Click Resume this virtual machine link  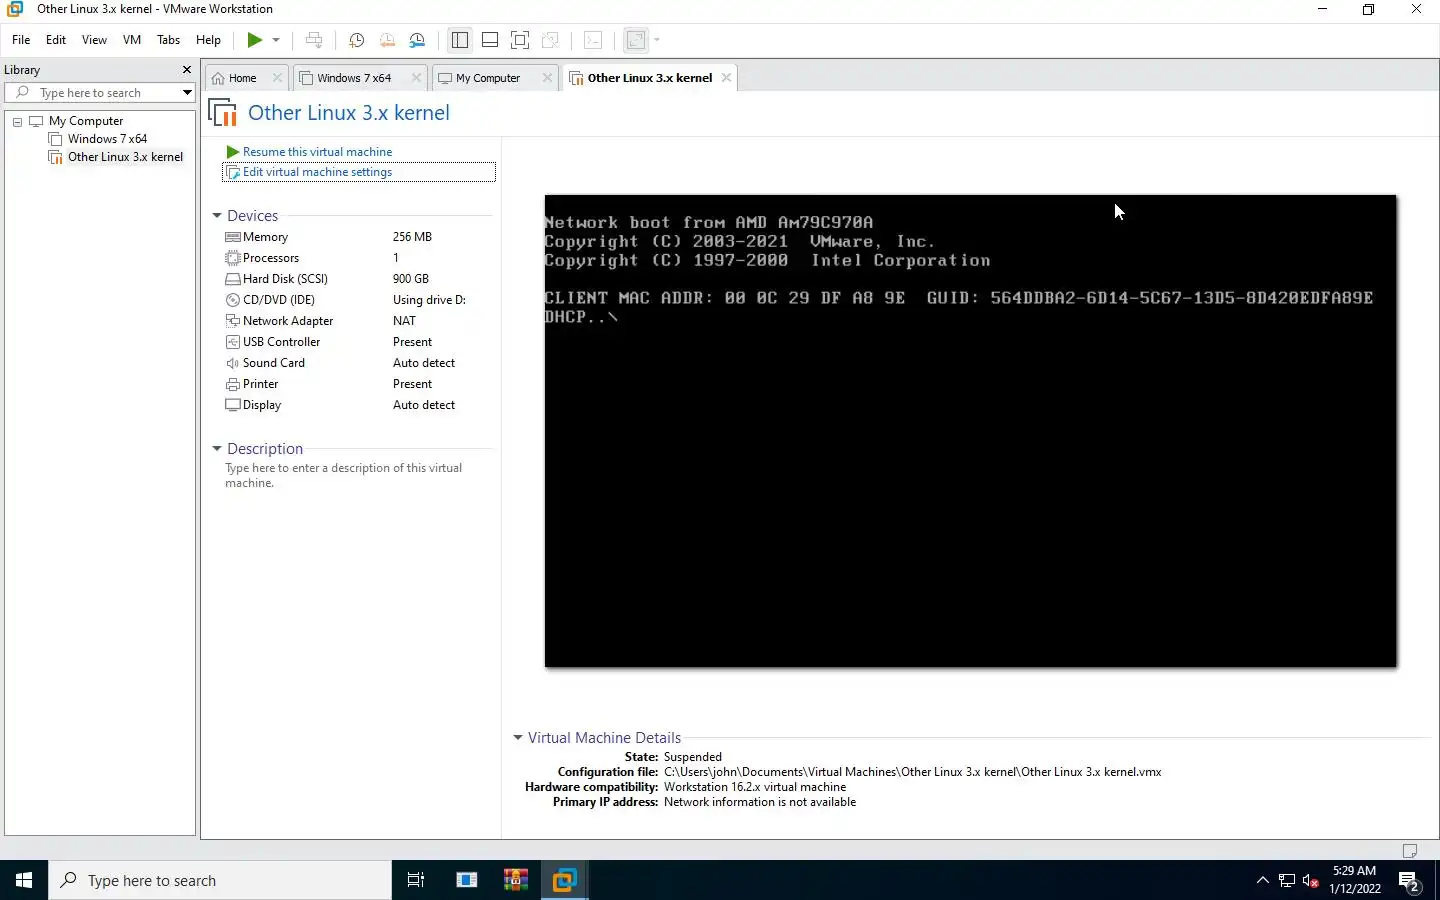pyautogui.click(x=317, y=152)
